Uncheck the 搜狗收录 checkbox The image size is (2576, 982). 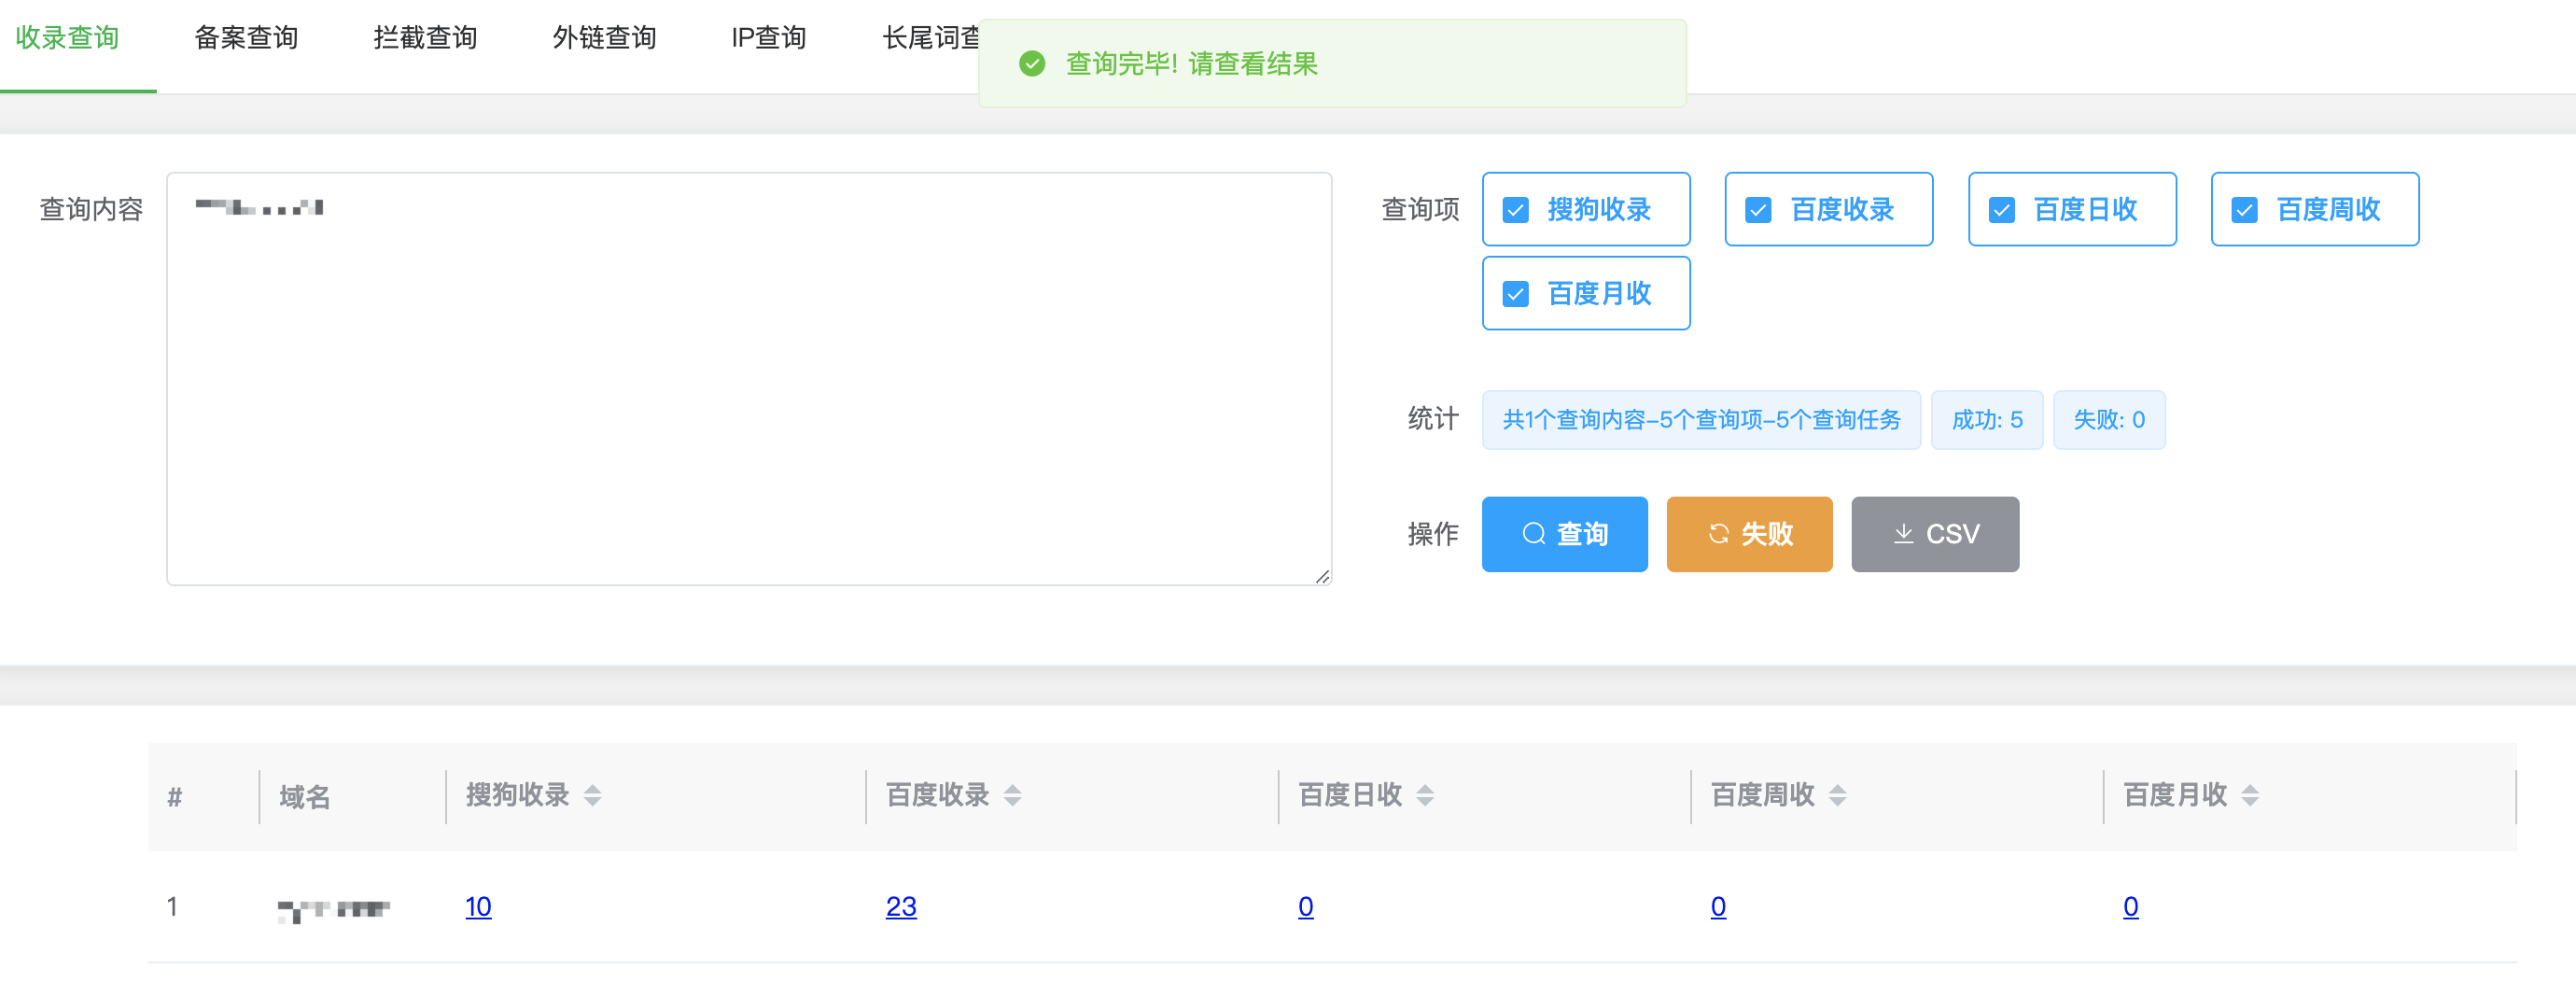[1516, 210]
